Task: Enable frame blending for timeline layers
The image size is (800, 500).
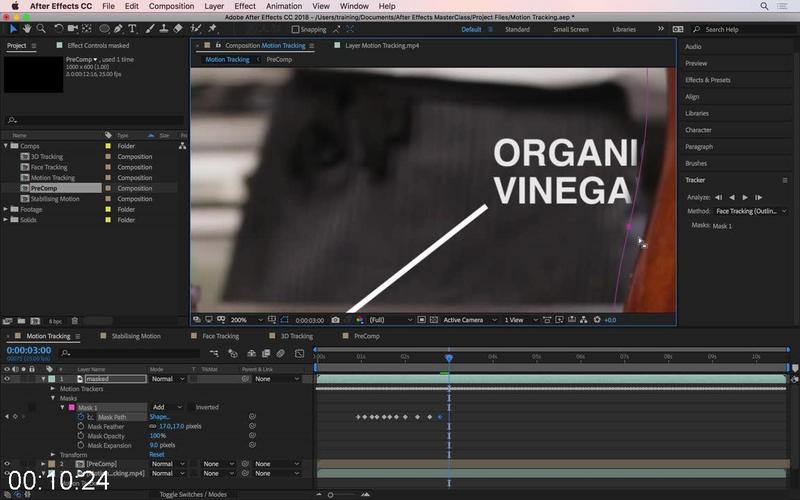Action: pyautogui.click(x=266, y=353)
